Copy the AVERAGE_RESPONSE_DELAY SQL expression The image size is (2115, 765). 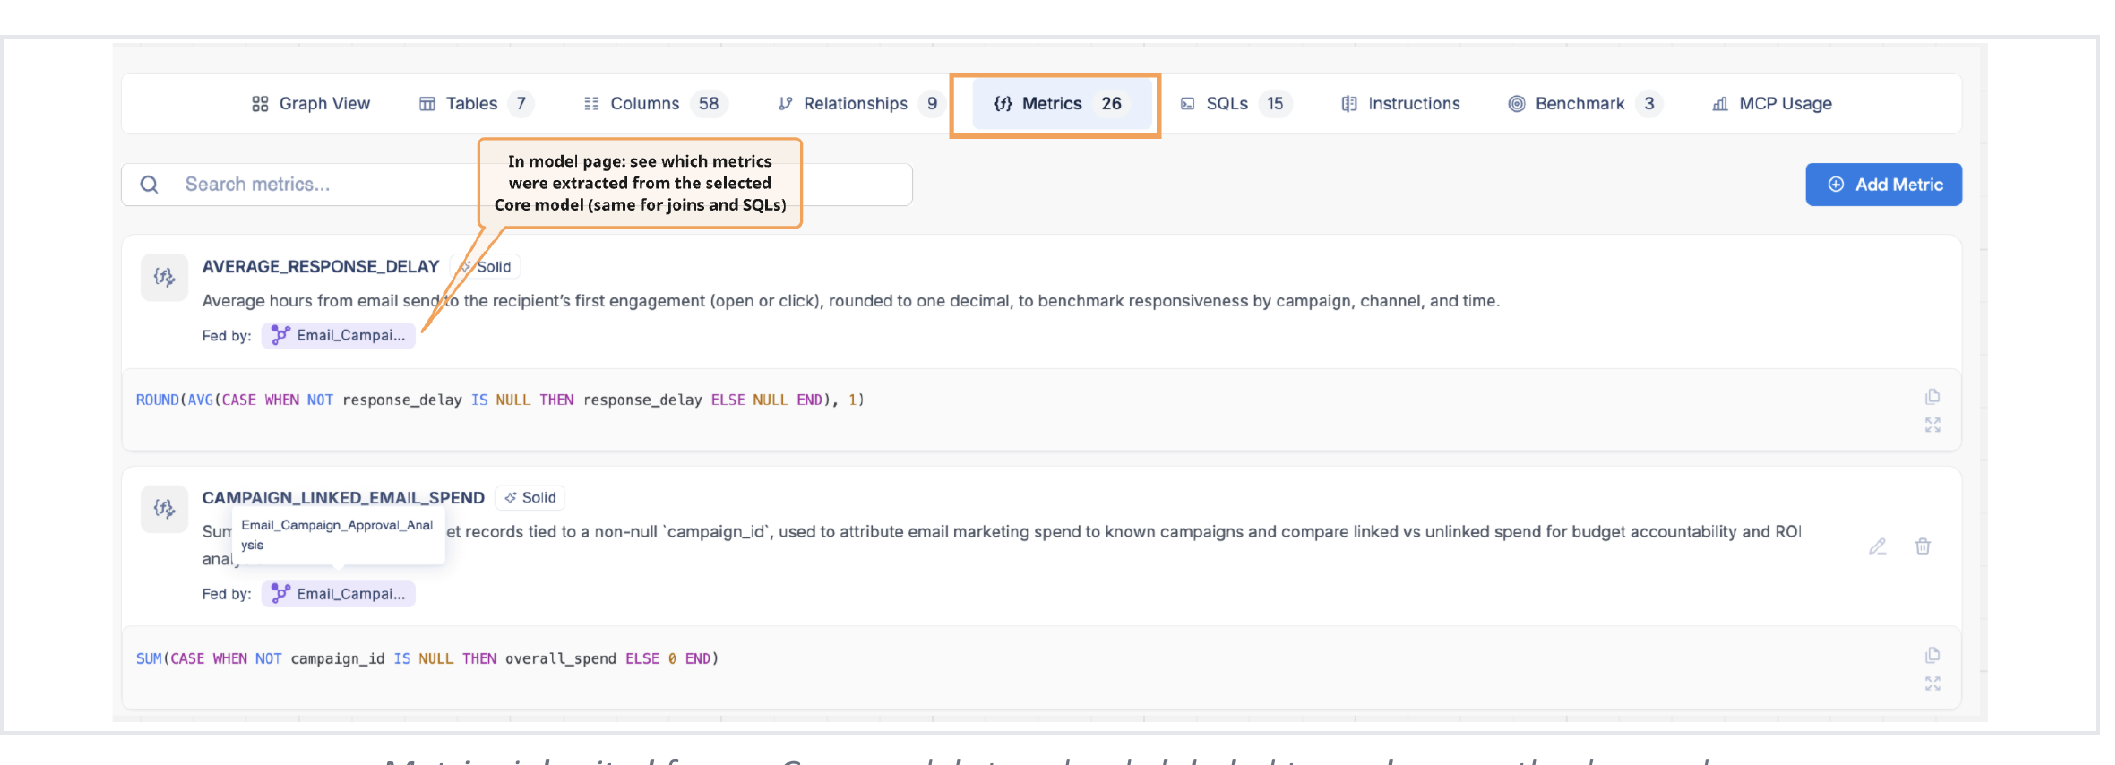click(x=1933, y=397)
